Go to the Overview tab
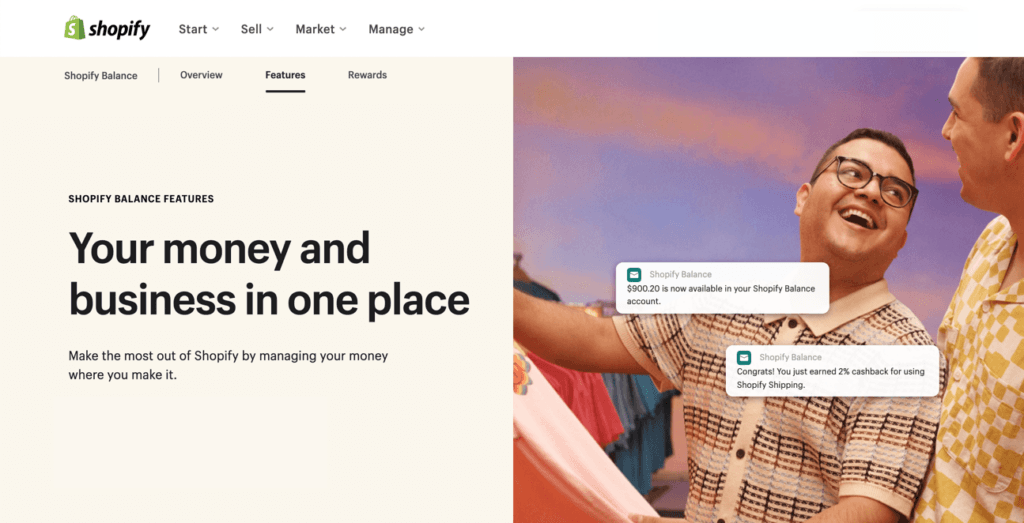This screenshot has width=1024, height=523. 201,75
